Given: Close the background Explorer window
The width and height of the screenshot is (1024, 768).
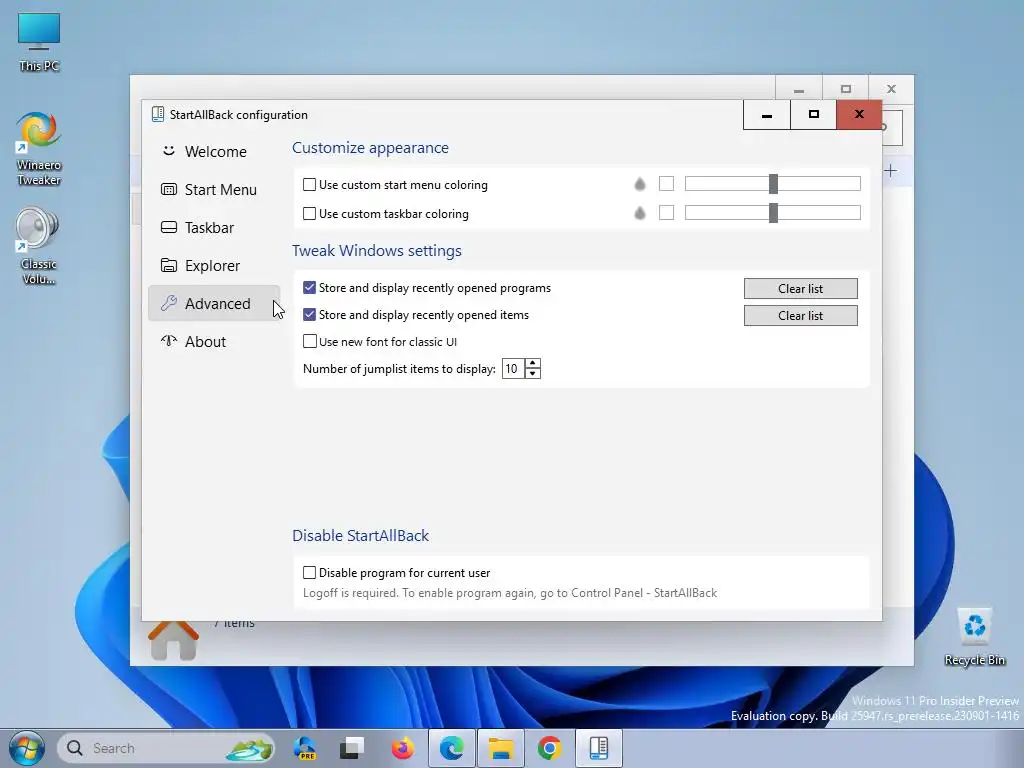Looking at the screenshot, I should click(x=891, y=89).
